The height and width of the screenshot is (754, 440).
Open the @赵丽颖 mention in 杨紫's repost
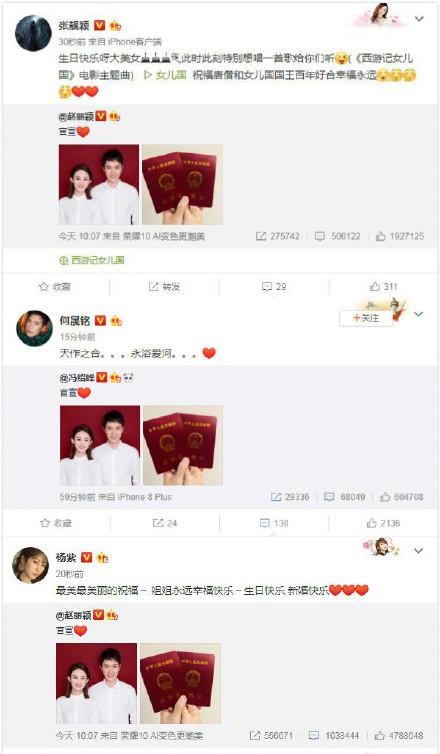tap(74, 615)
